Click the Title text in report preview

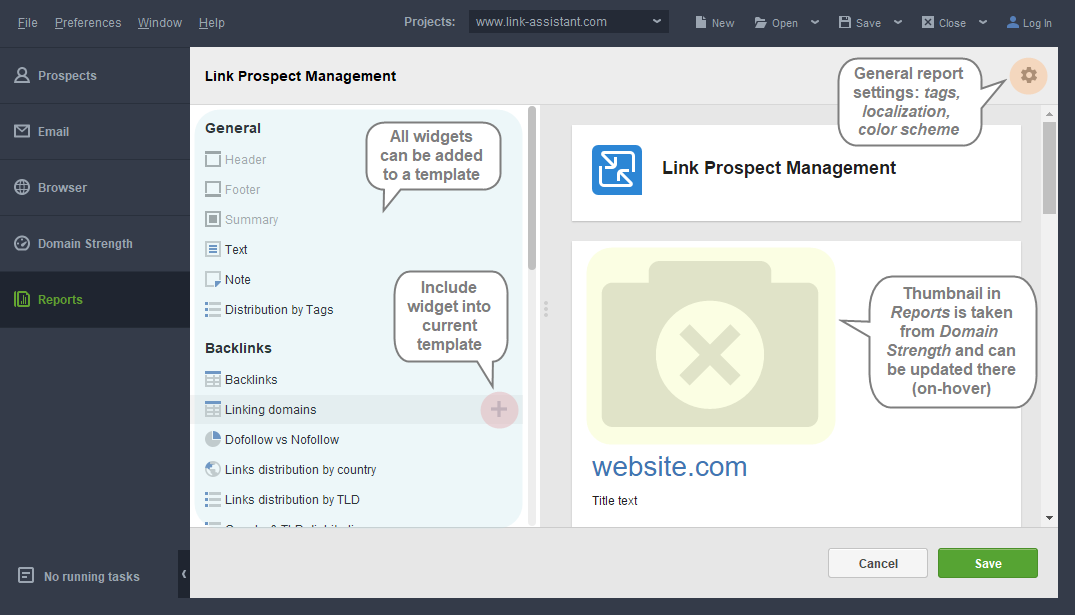pyautogui.click(x=615, y=501)
